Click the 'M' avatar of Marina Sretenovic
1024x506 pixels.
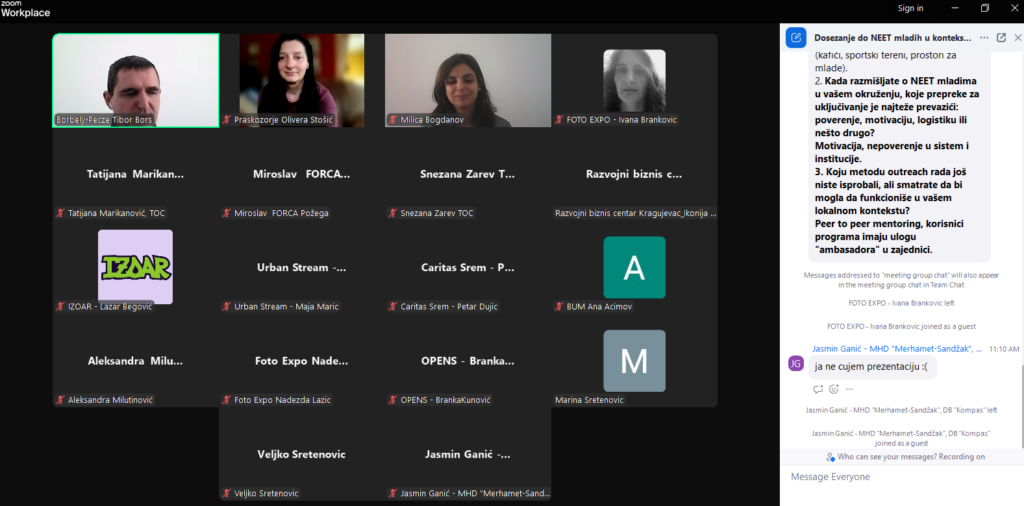click(x=634, y=361)
